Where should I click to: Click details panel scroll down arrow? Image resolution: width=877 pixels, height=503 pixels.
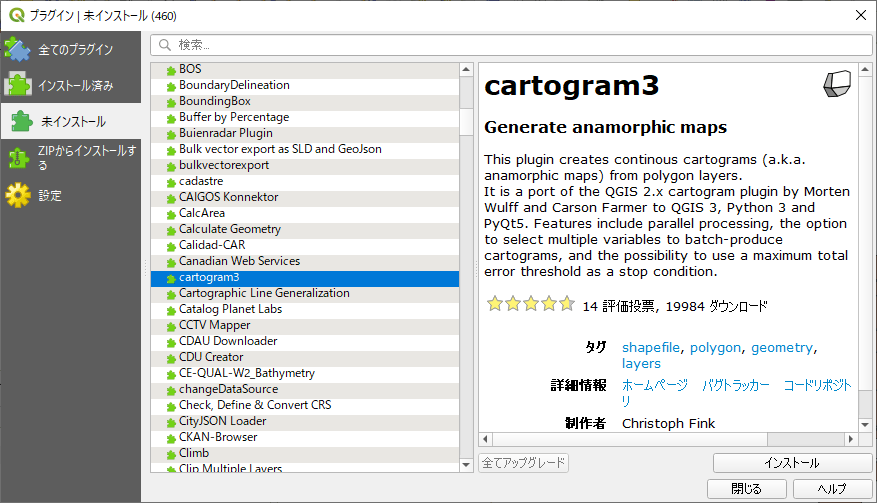coord(865,425)
